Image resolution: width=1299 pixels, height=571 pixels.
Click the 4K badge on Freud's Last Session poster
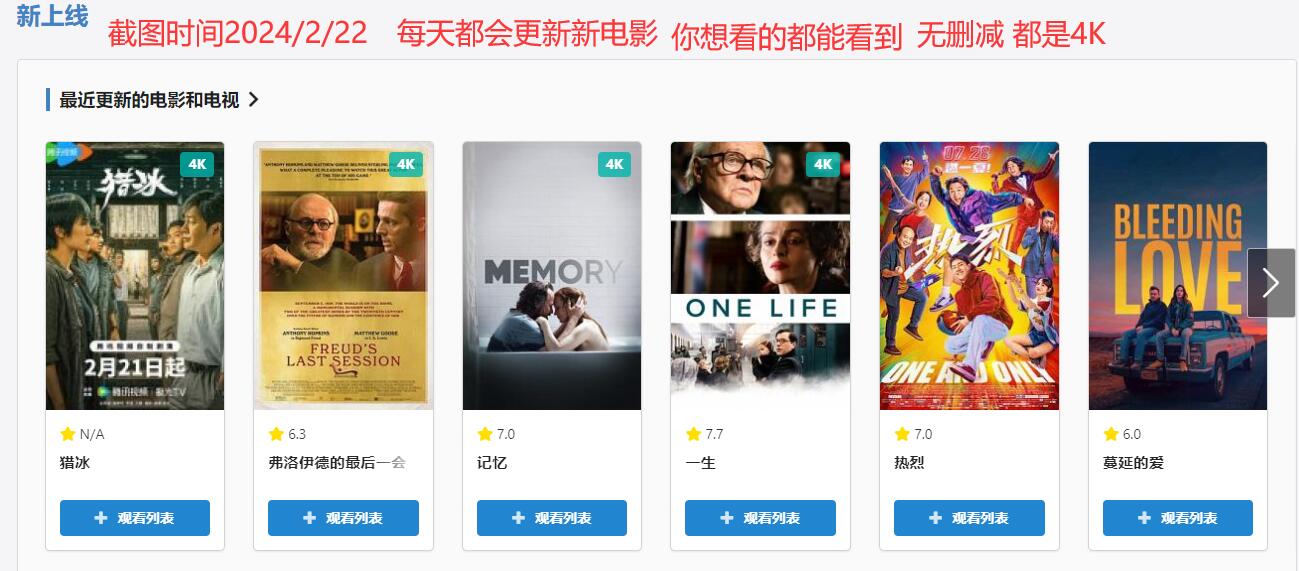[405, 164]
